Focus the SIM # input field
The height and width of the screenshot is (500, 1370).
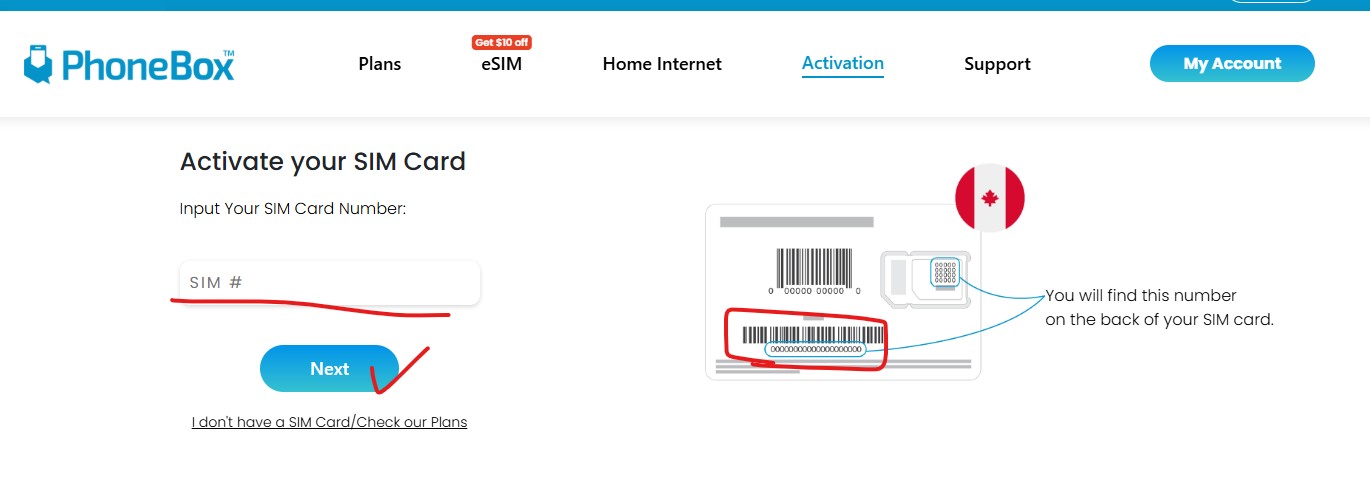[330, 283]
